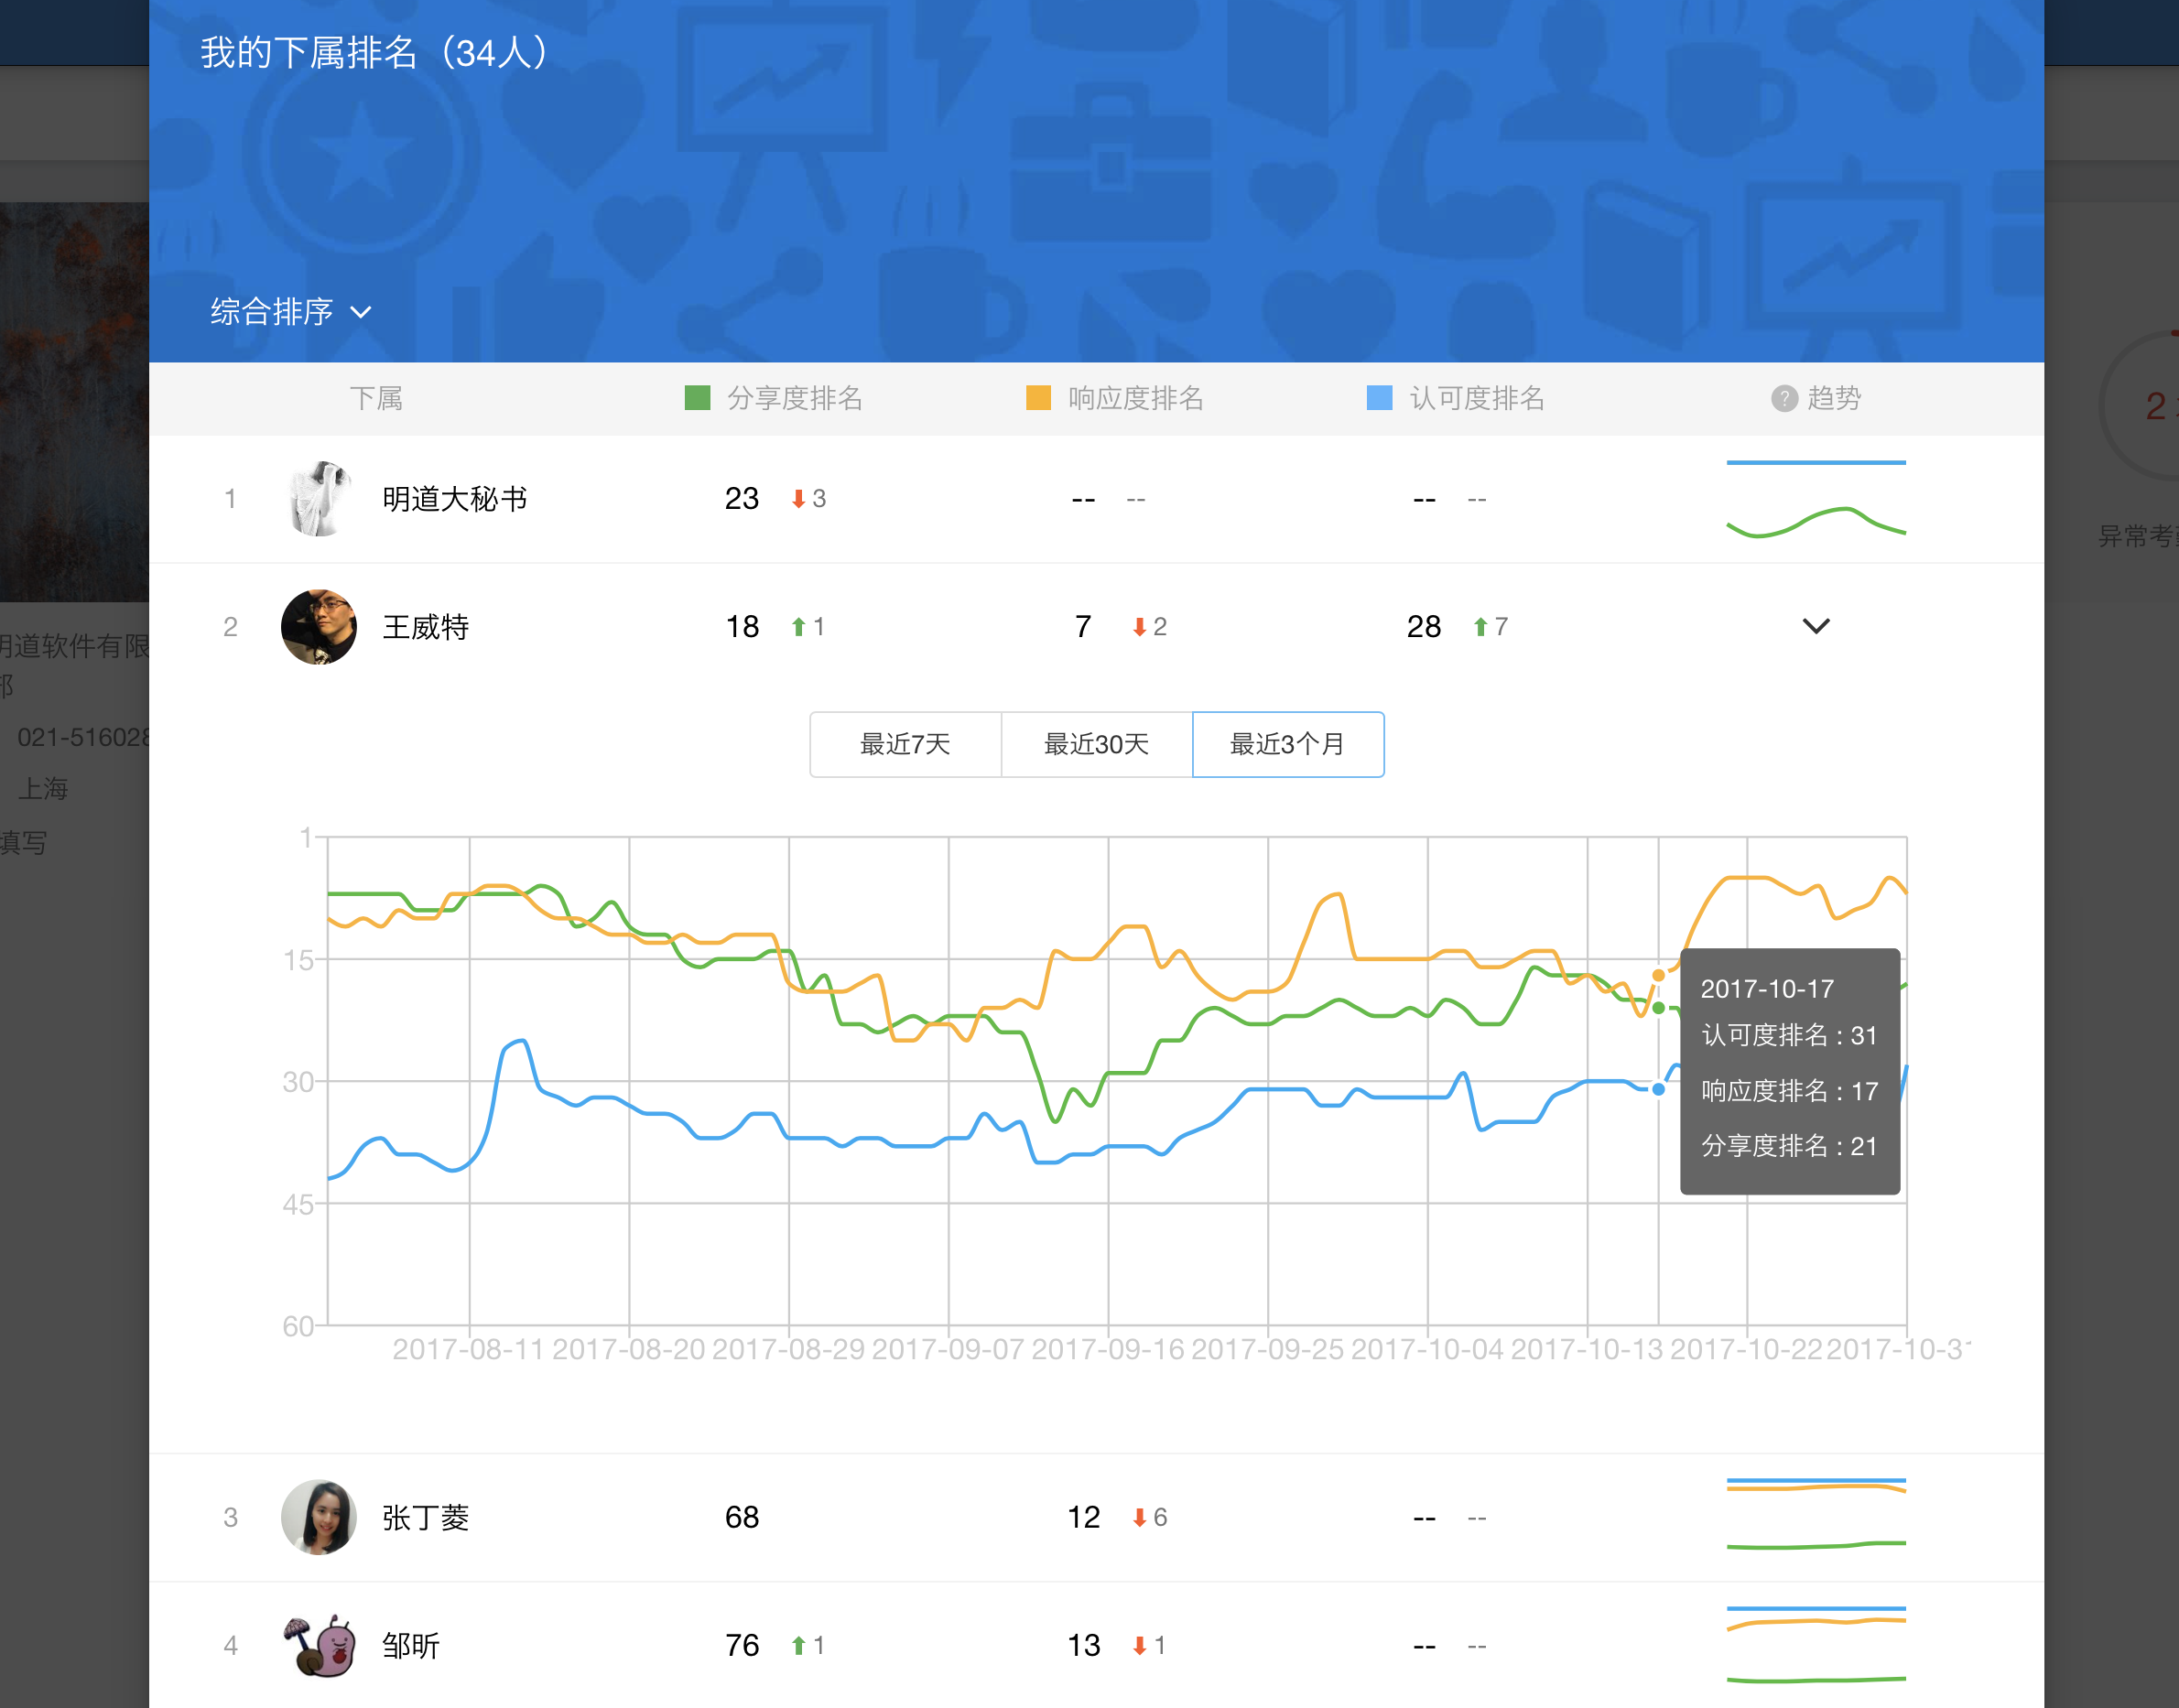Open 邹昕's cartoon avatar
This screenshot has width=2179, height=1708.
coord(319,1645)
